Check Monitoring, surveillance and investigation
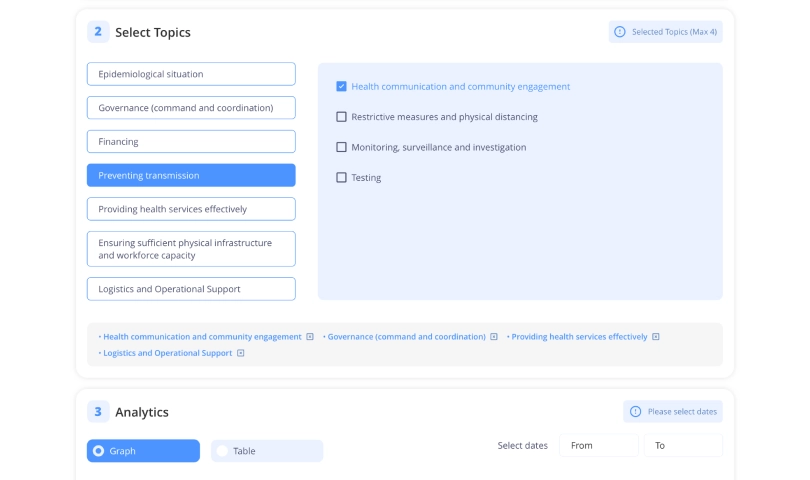 (342, 147)
